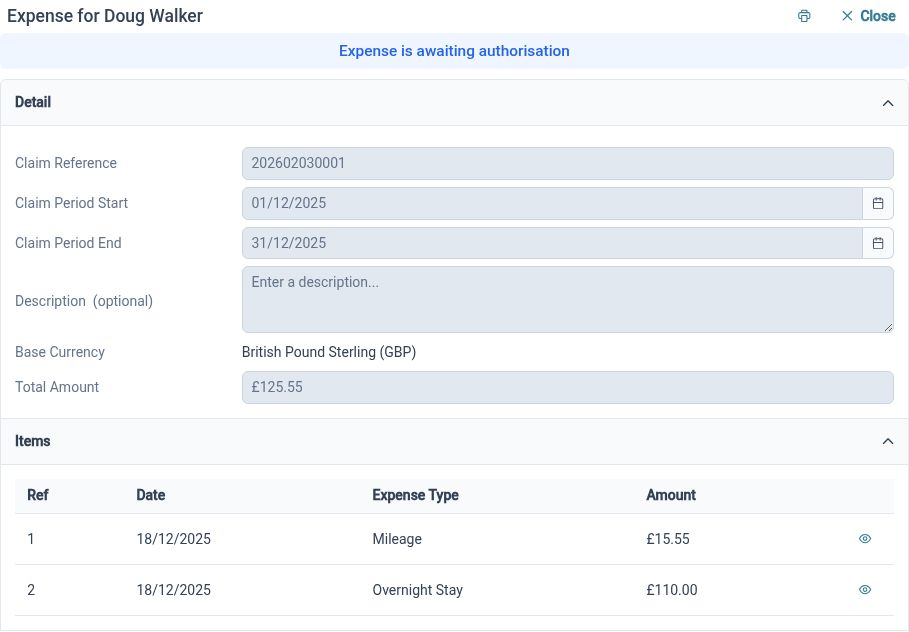This screenshot has width=909, height=632.
Task: Collapse the Items section chevron
Action: (888, 442)
